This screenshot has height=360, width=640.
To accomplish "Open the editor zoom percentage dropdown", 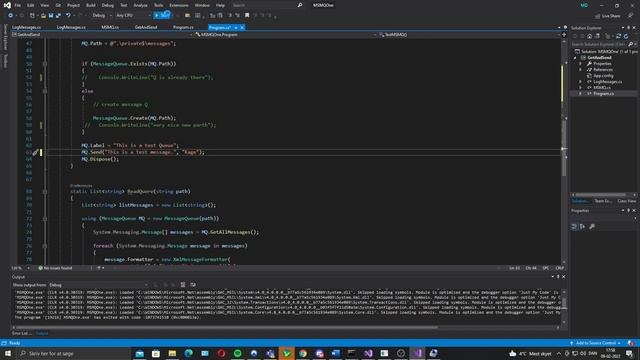I will (x=20, y=268).
